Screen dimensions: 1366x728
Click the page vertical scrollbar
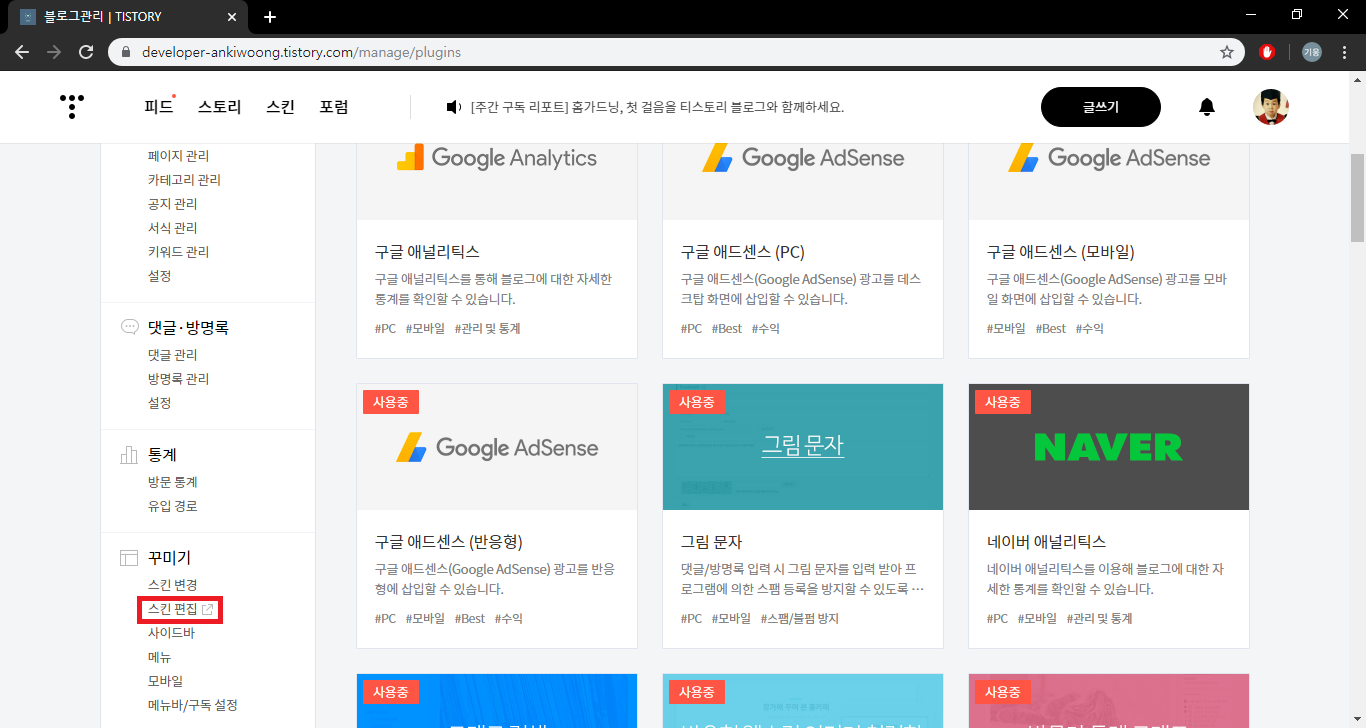(x=1357, y=198)
